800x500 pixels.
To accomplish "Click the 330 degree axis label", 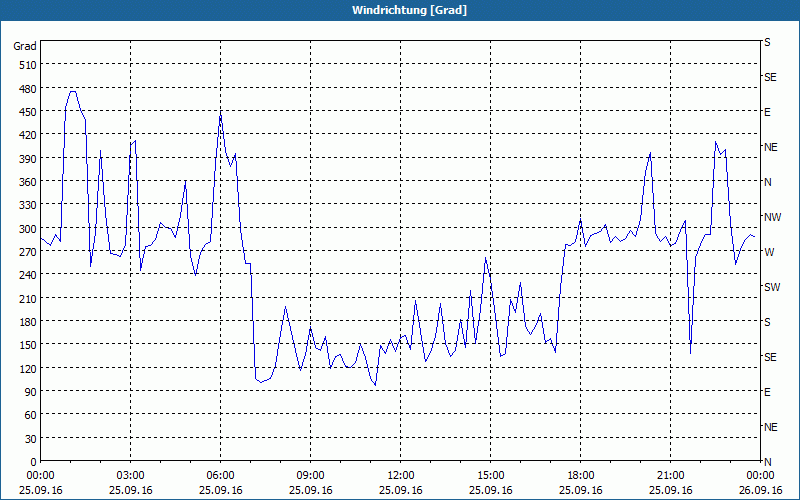I will 28,206.
